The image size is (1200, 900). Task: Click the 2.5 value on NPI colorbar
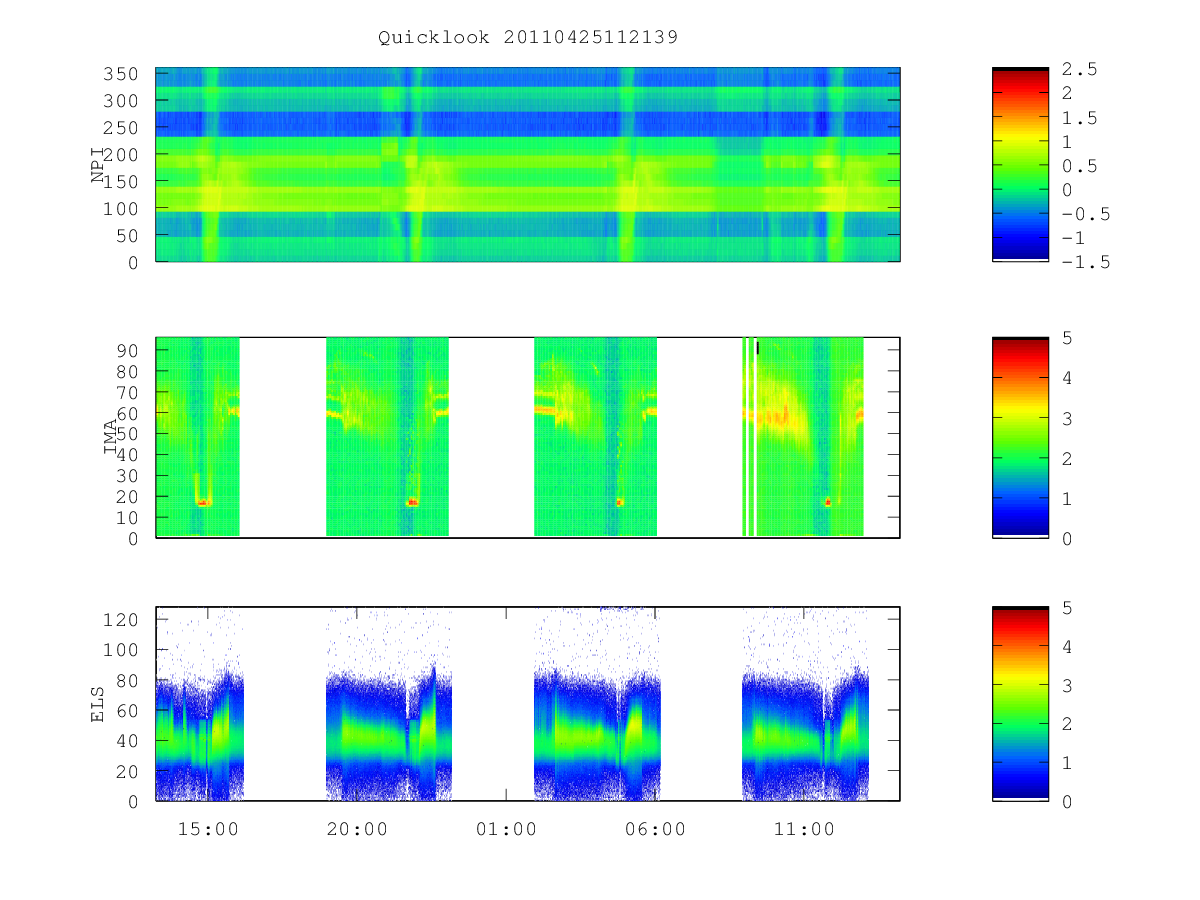[x=1079, y=69]
